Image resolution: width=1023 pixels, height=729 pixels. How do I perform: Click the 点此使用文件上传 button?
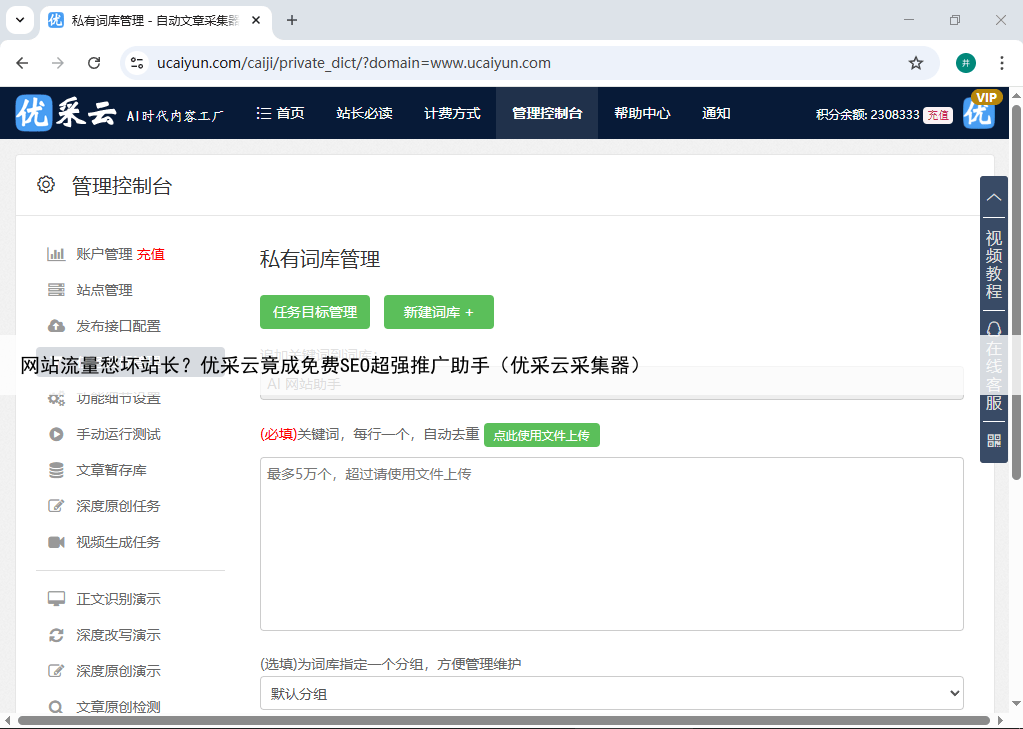click(541, 435)
